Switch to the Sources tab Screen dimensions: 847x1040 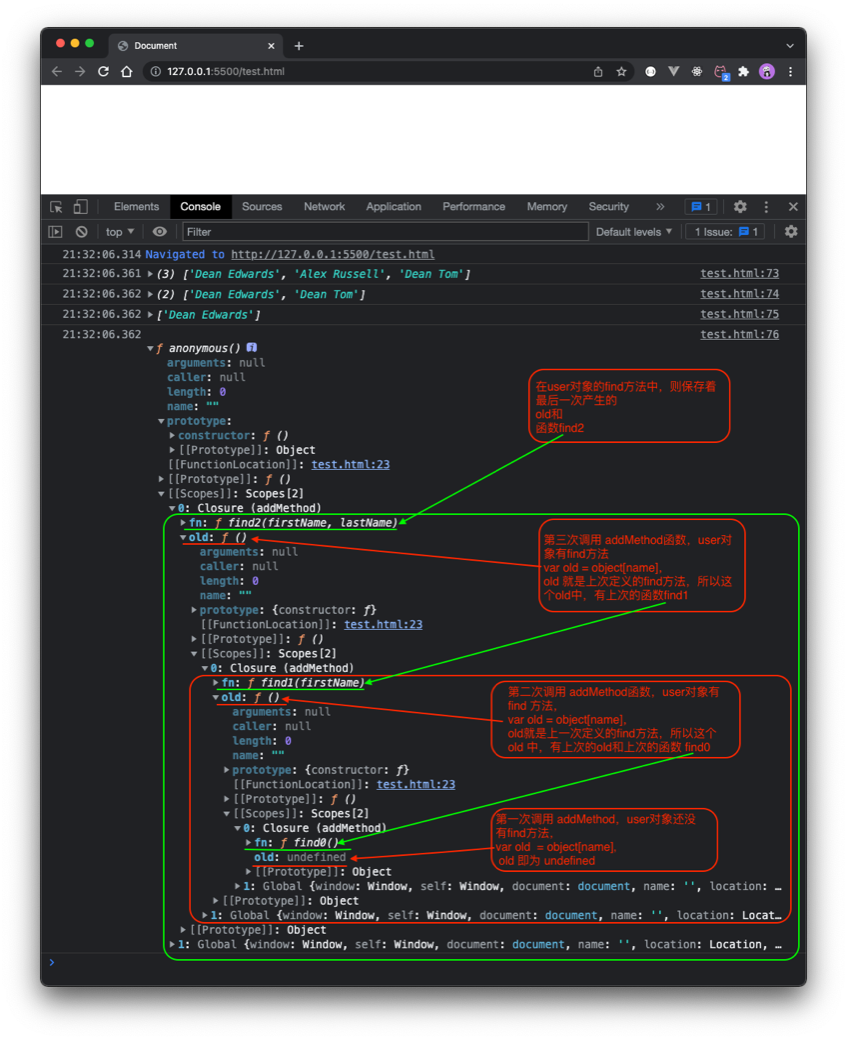pos(262,207)
